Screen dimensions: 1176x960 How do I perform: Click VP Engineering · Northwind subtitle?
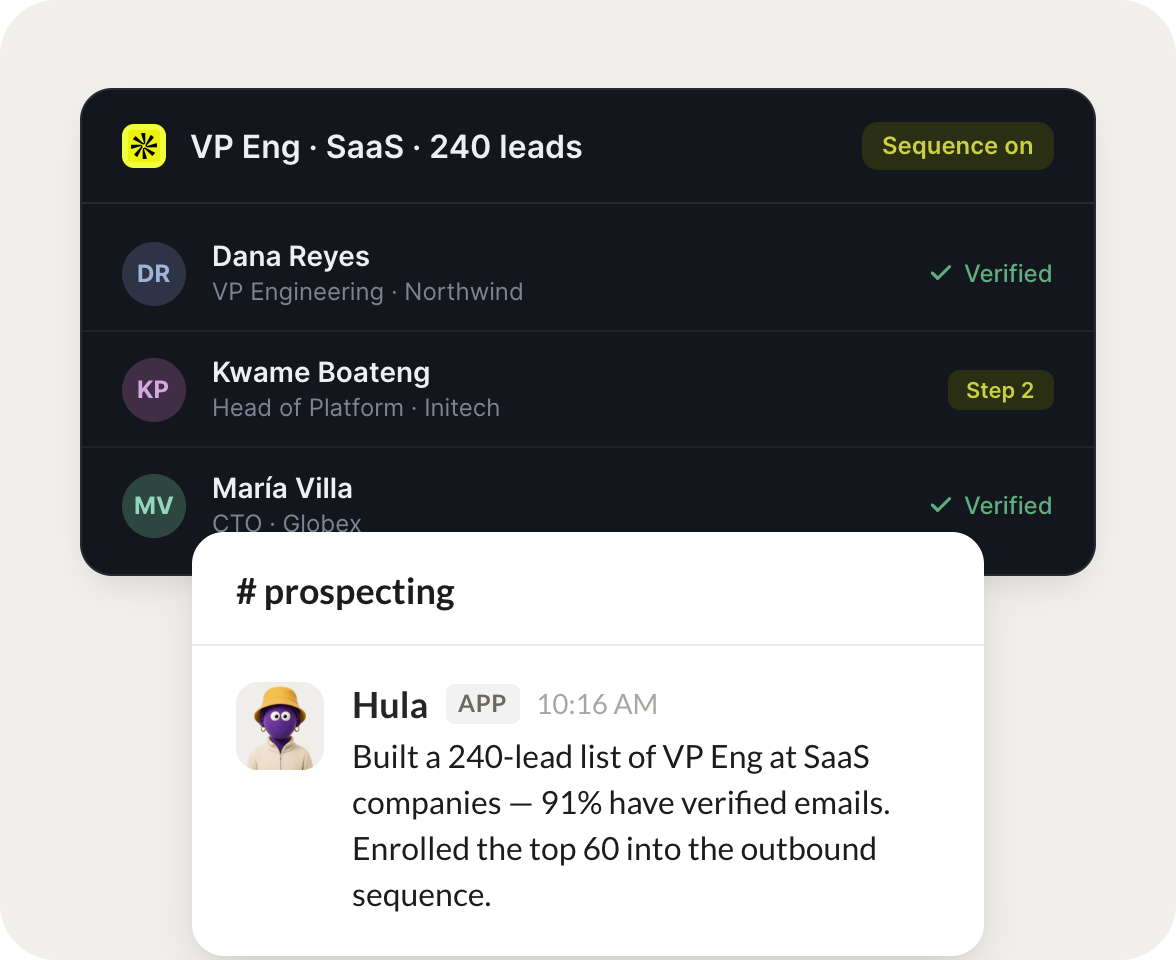[368, 292]
